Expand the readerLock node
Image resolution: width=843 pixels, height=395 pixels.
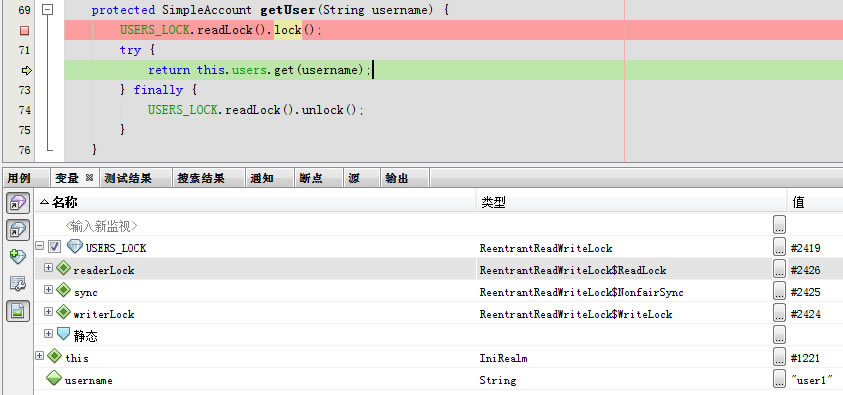click(x=48, y=267)
